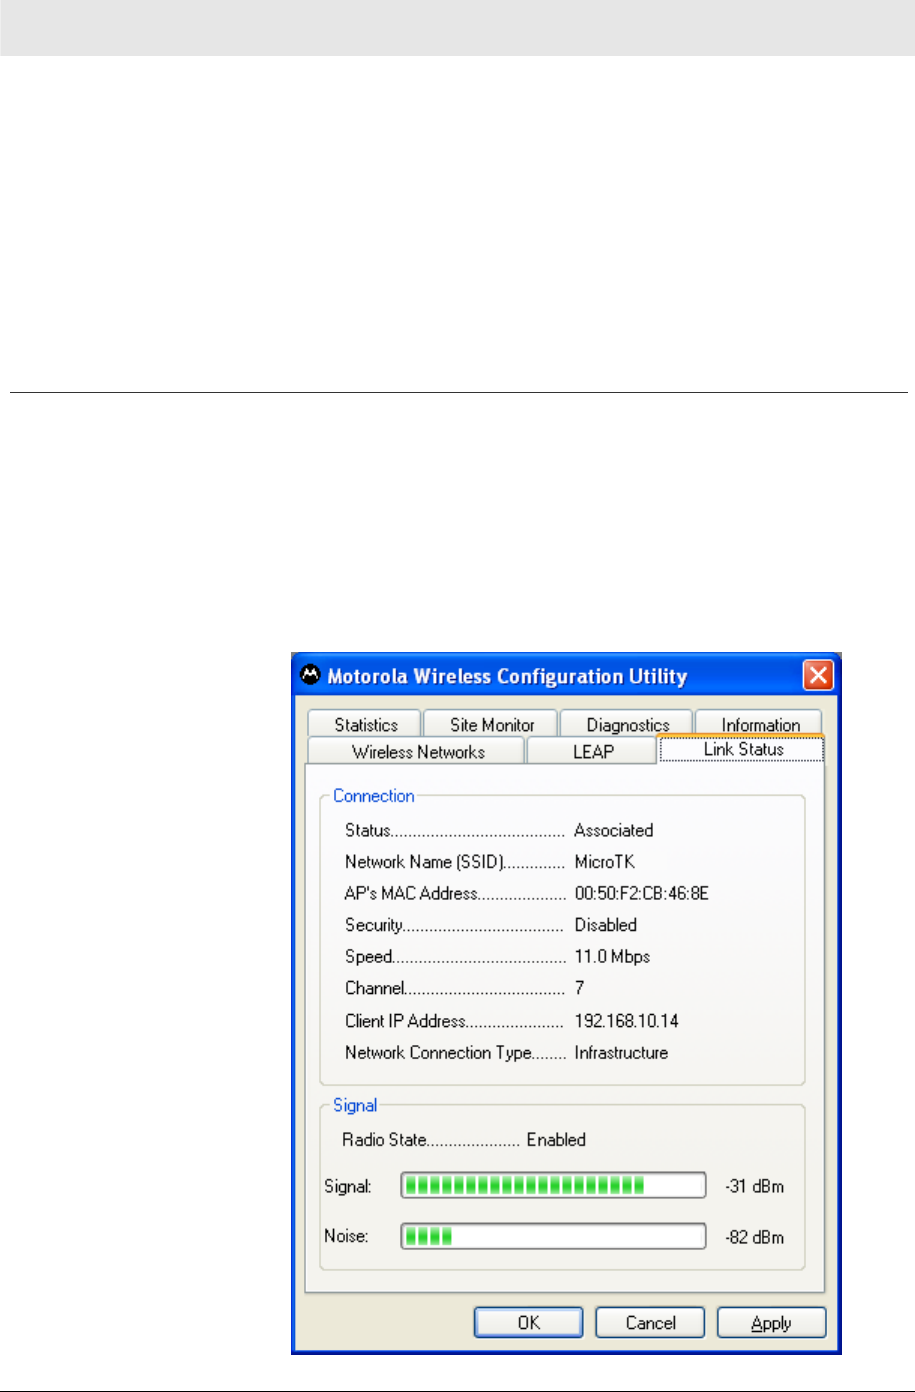Click the Security value Disabled
Viewport: 915px width, 1392px height.
[605, 925]
